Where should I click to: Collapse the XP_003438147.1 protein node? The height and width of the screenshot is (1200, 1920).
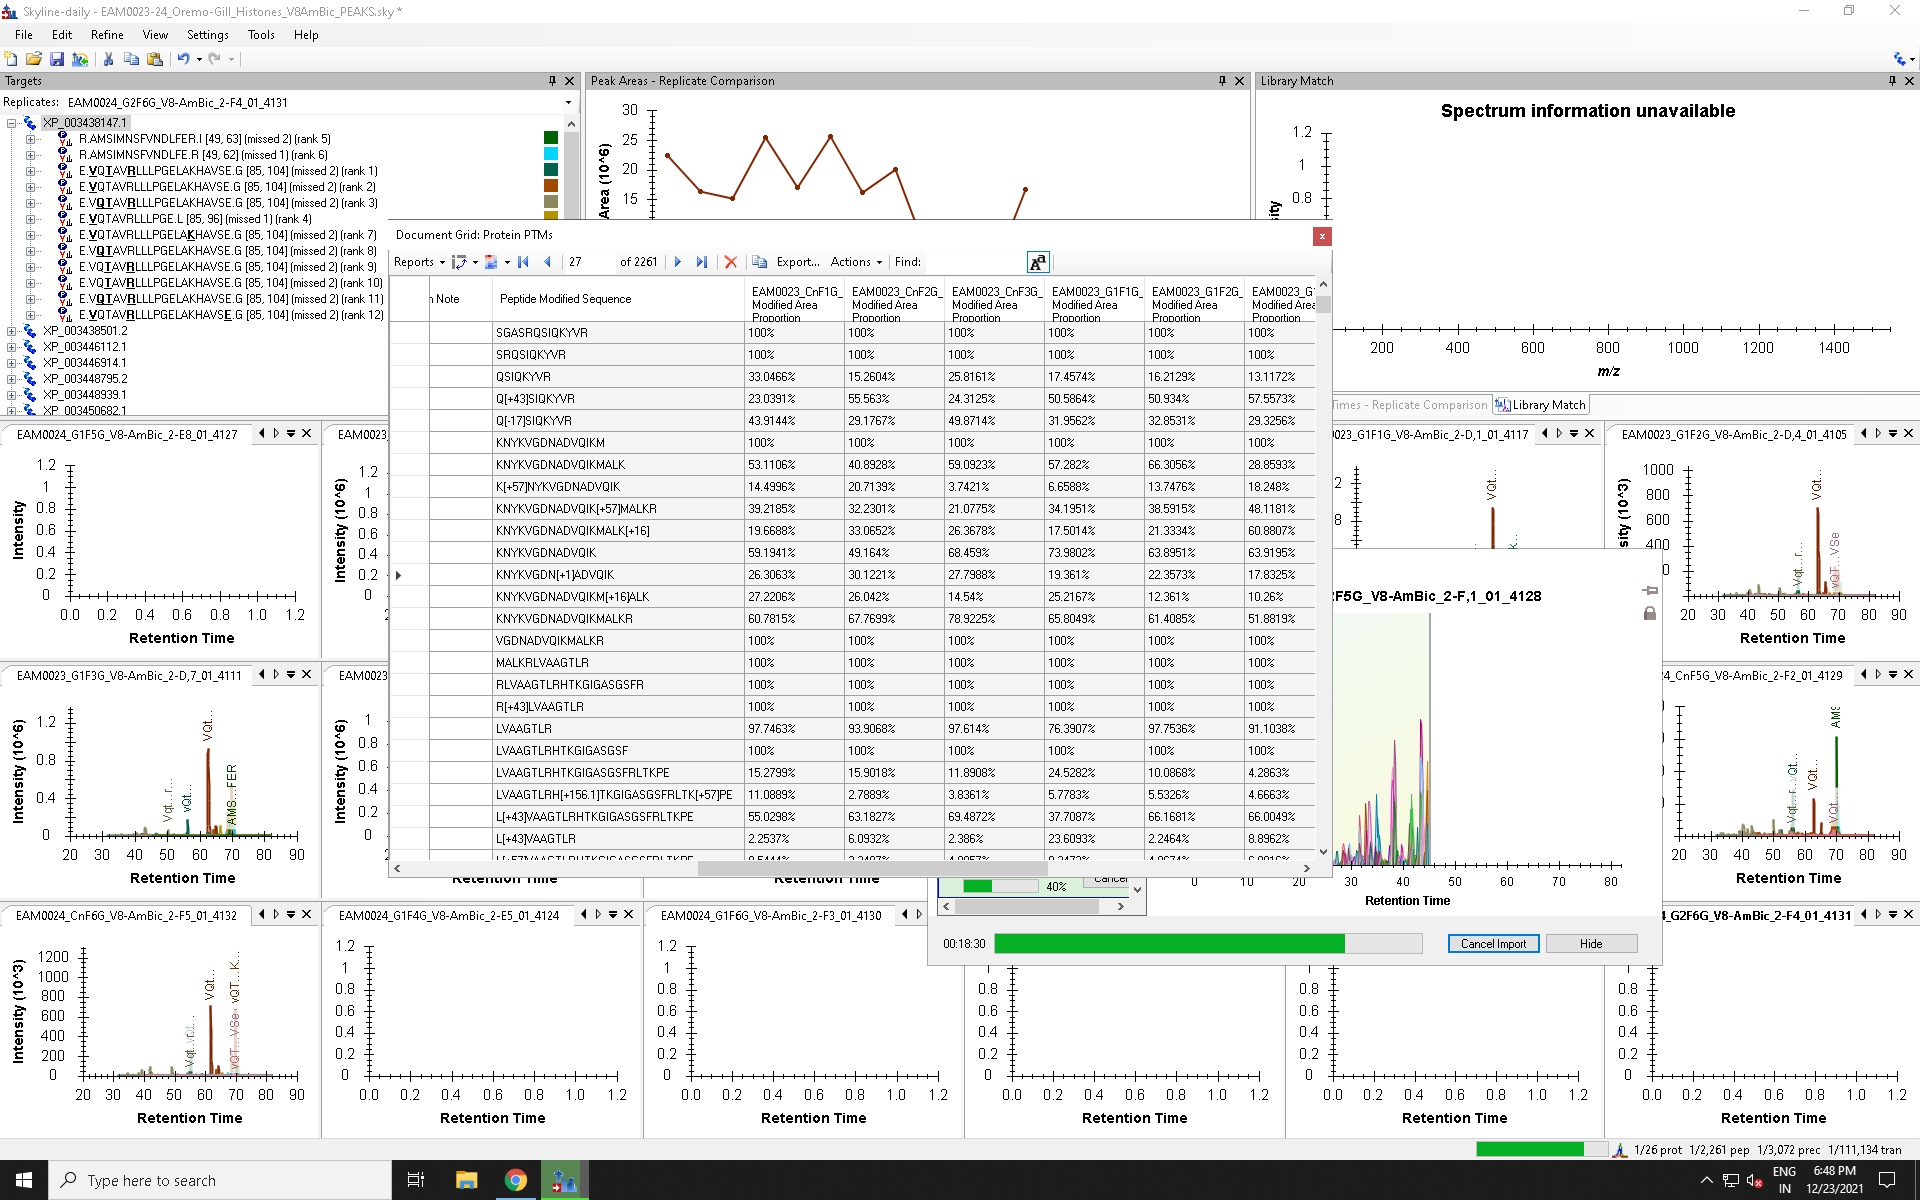(12, 123)
